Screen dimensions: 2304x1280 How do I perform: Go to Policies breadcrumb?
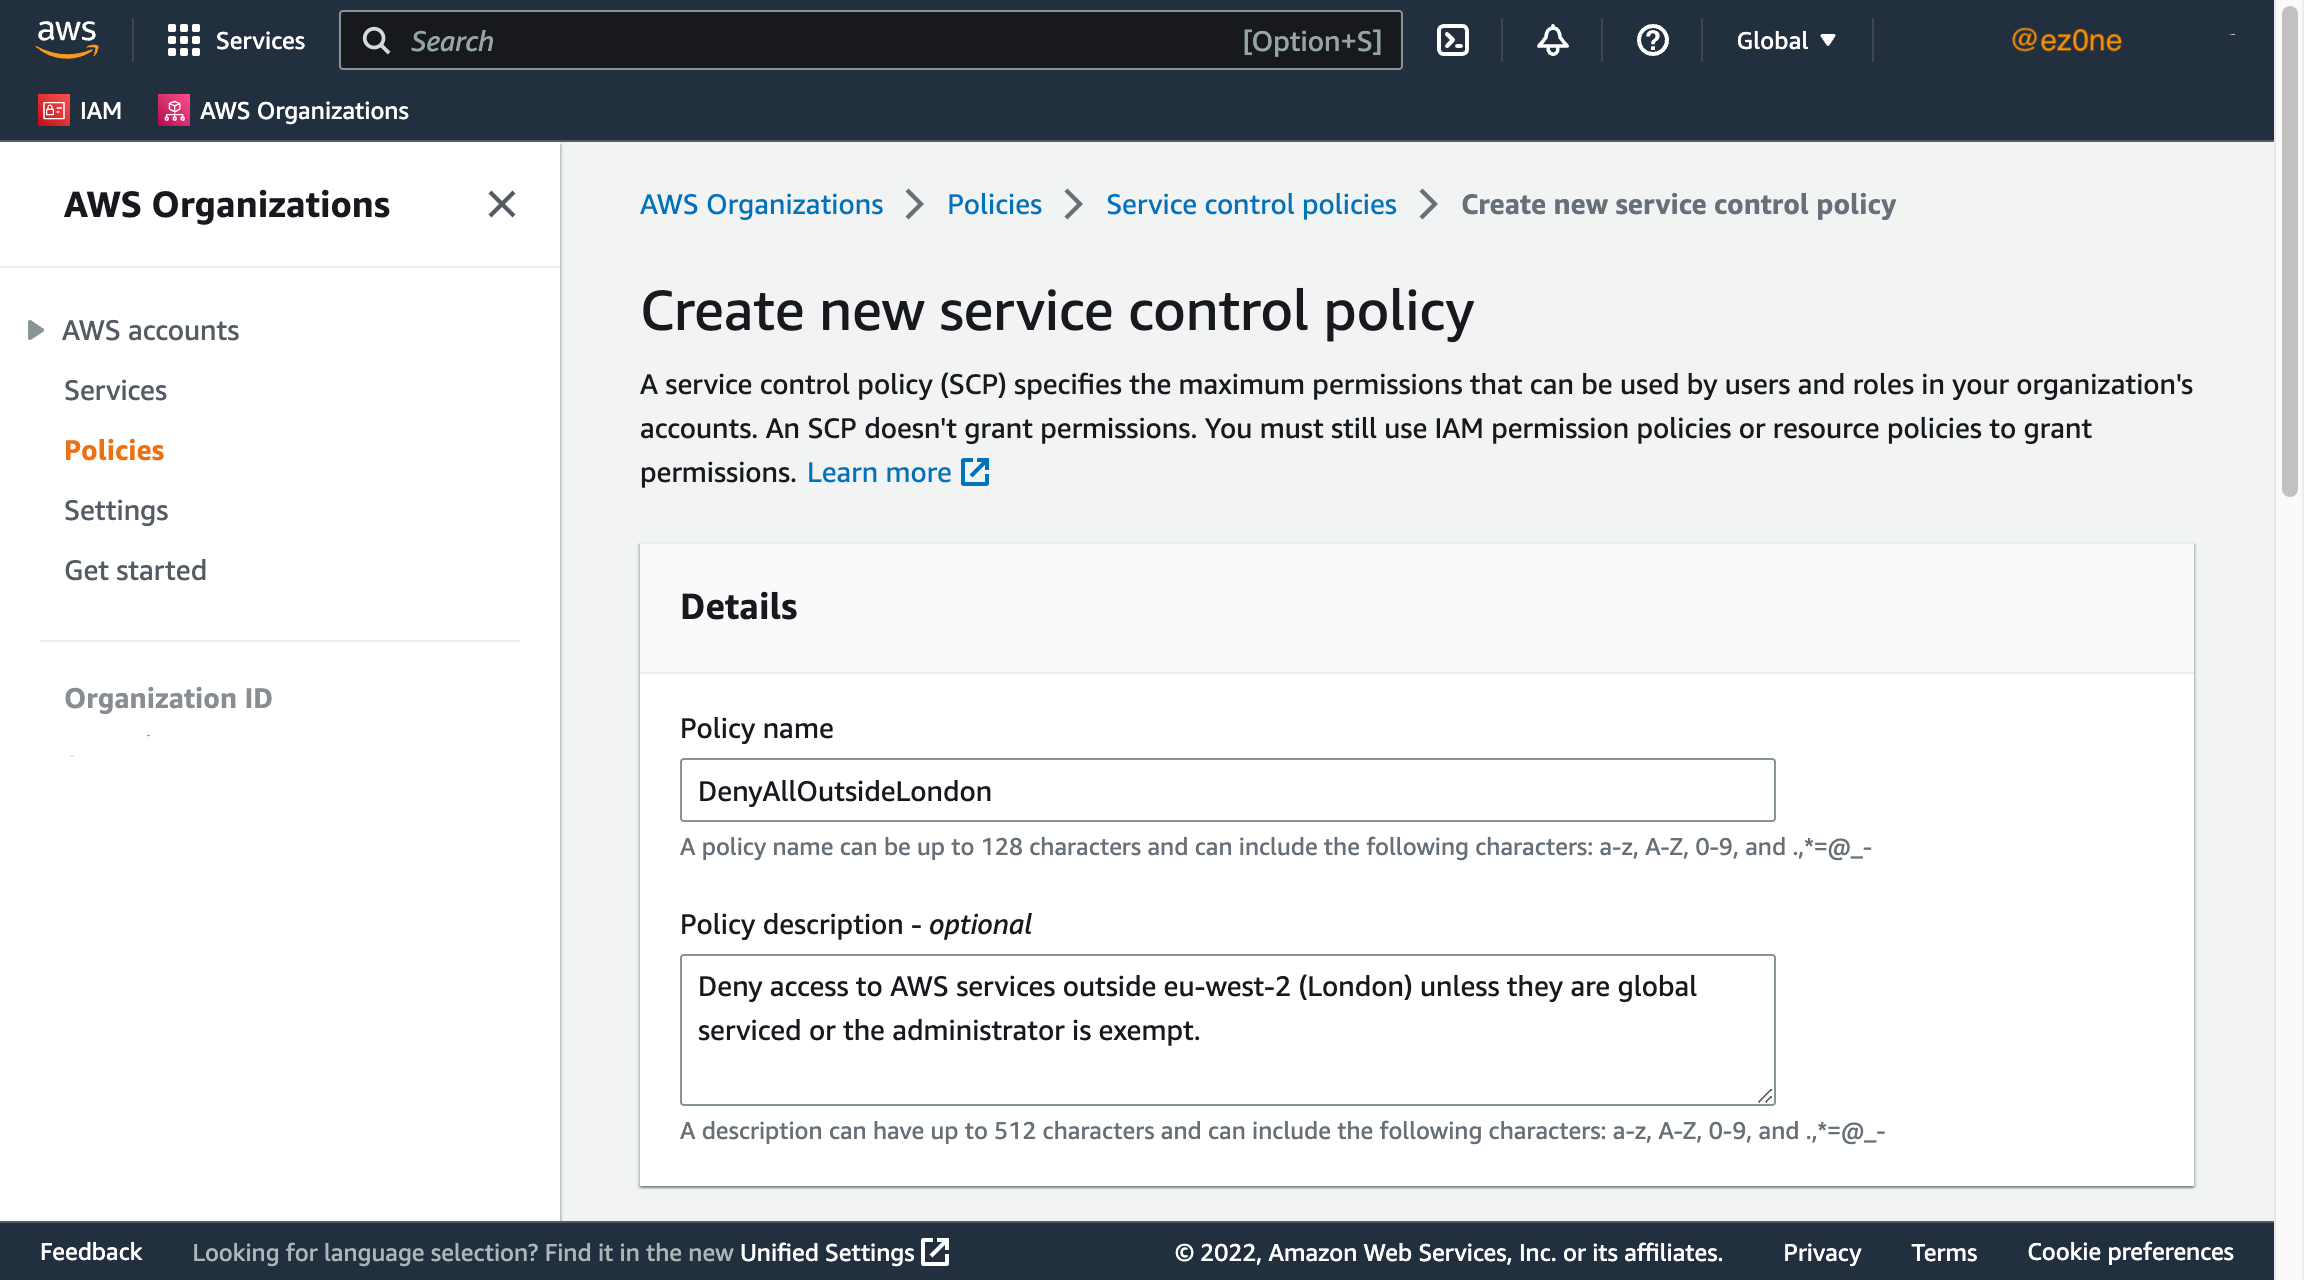point(994,204)
